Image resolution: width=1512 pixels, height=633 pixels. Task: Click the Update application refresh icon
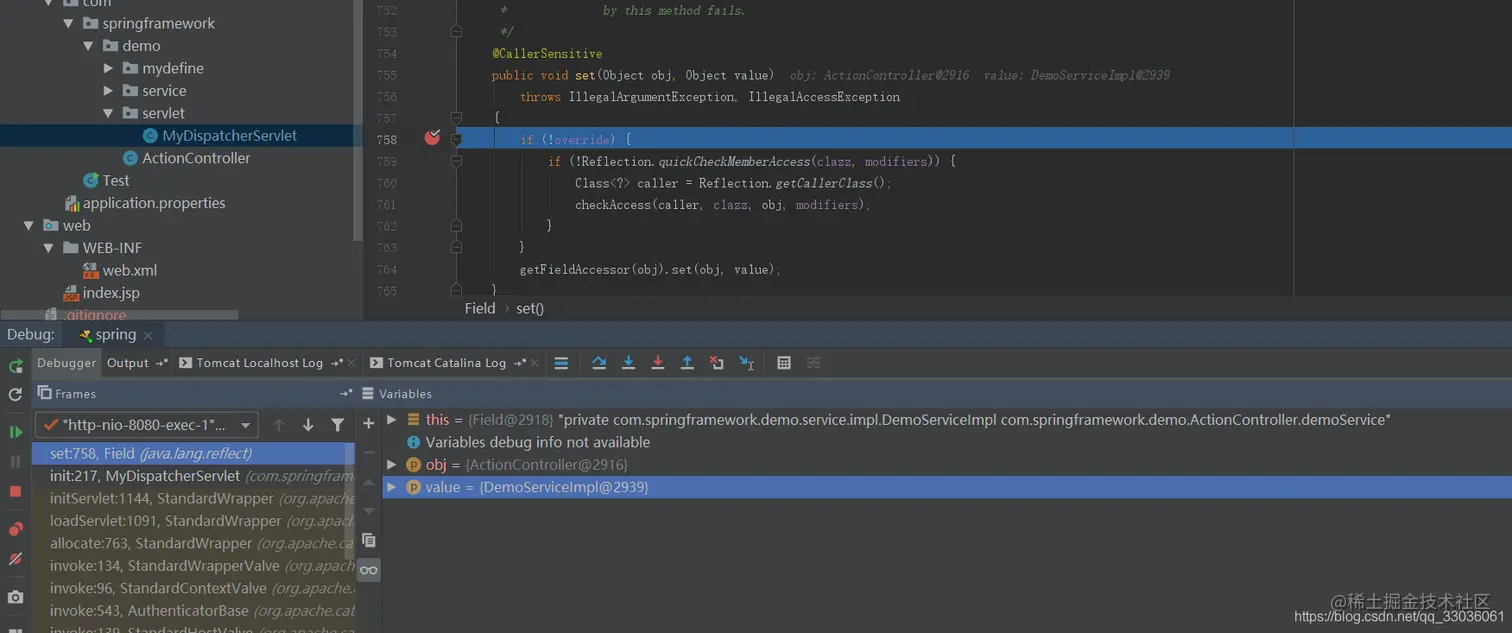pyautogui.click(x=15, y=394)
